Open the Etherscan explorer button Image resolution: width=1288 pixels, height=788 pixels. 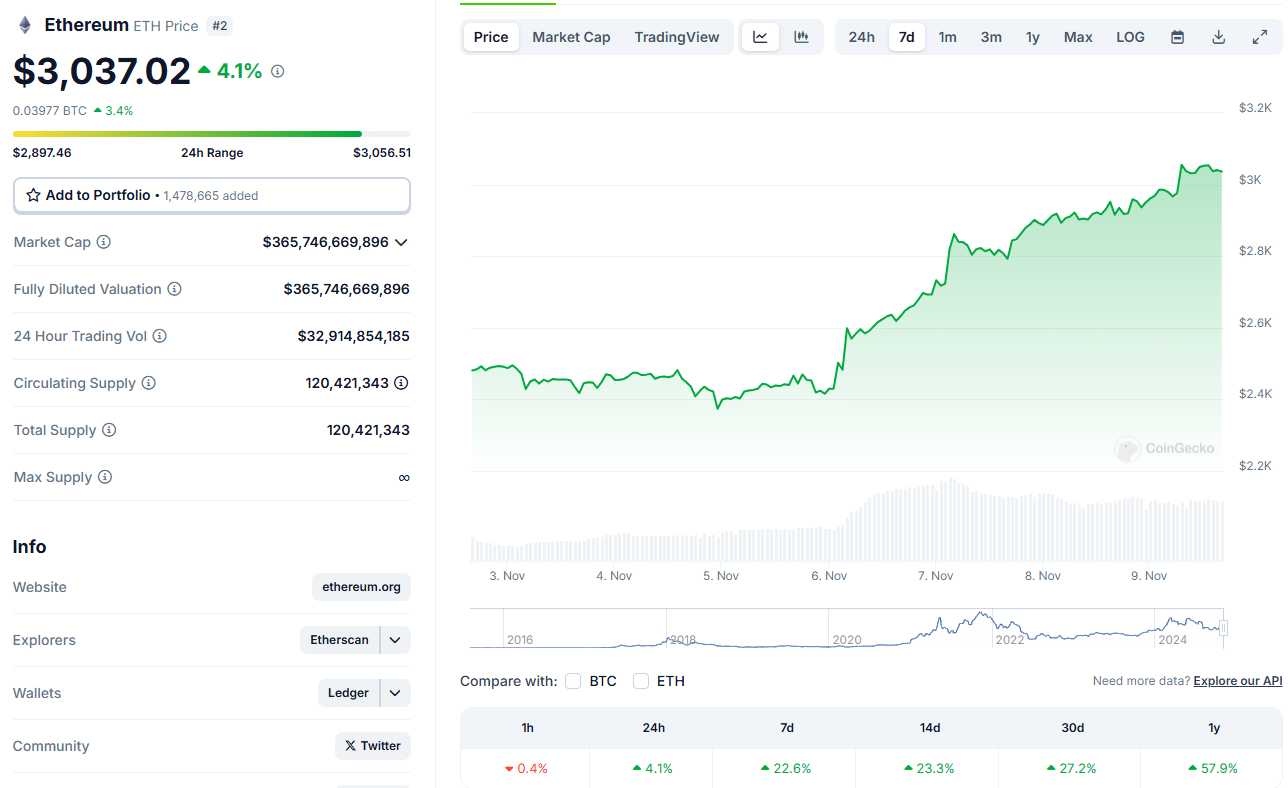pos(340,640)
